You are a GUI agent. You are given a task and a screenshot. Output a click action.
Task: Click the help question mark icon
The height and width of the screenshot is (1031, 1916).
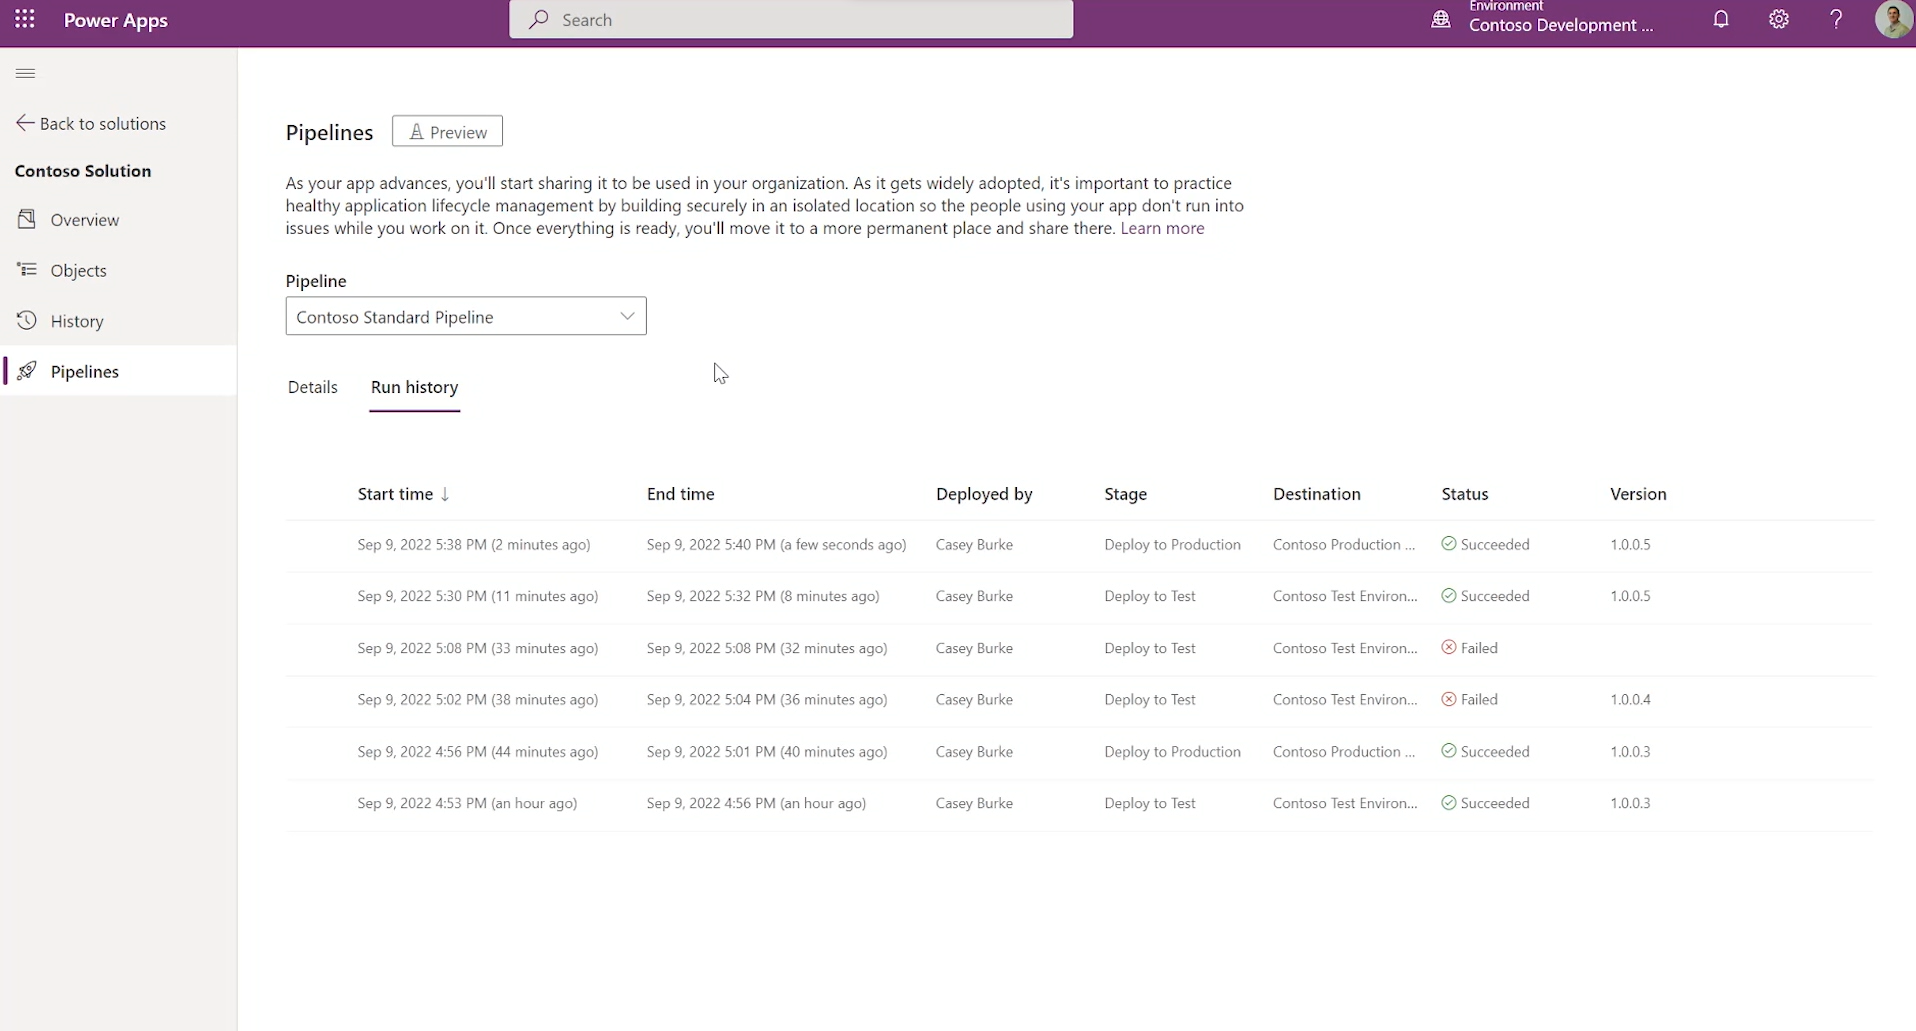coord(1836,19)
